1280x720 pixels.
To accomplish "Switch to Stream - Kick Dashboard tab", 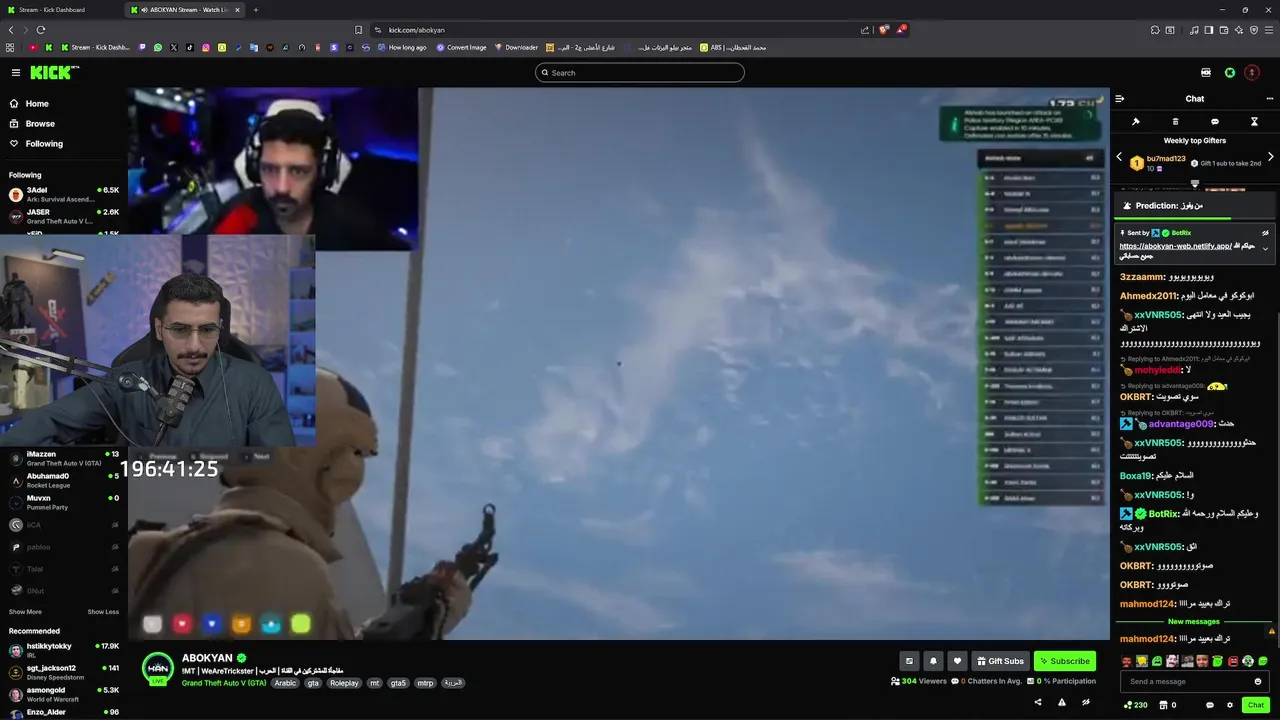I will pyautogui.click(x=59, y=9).
